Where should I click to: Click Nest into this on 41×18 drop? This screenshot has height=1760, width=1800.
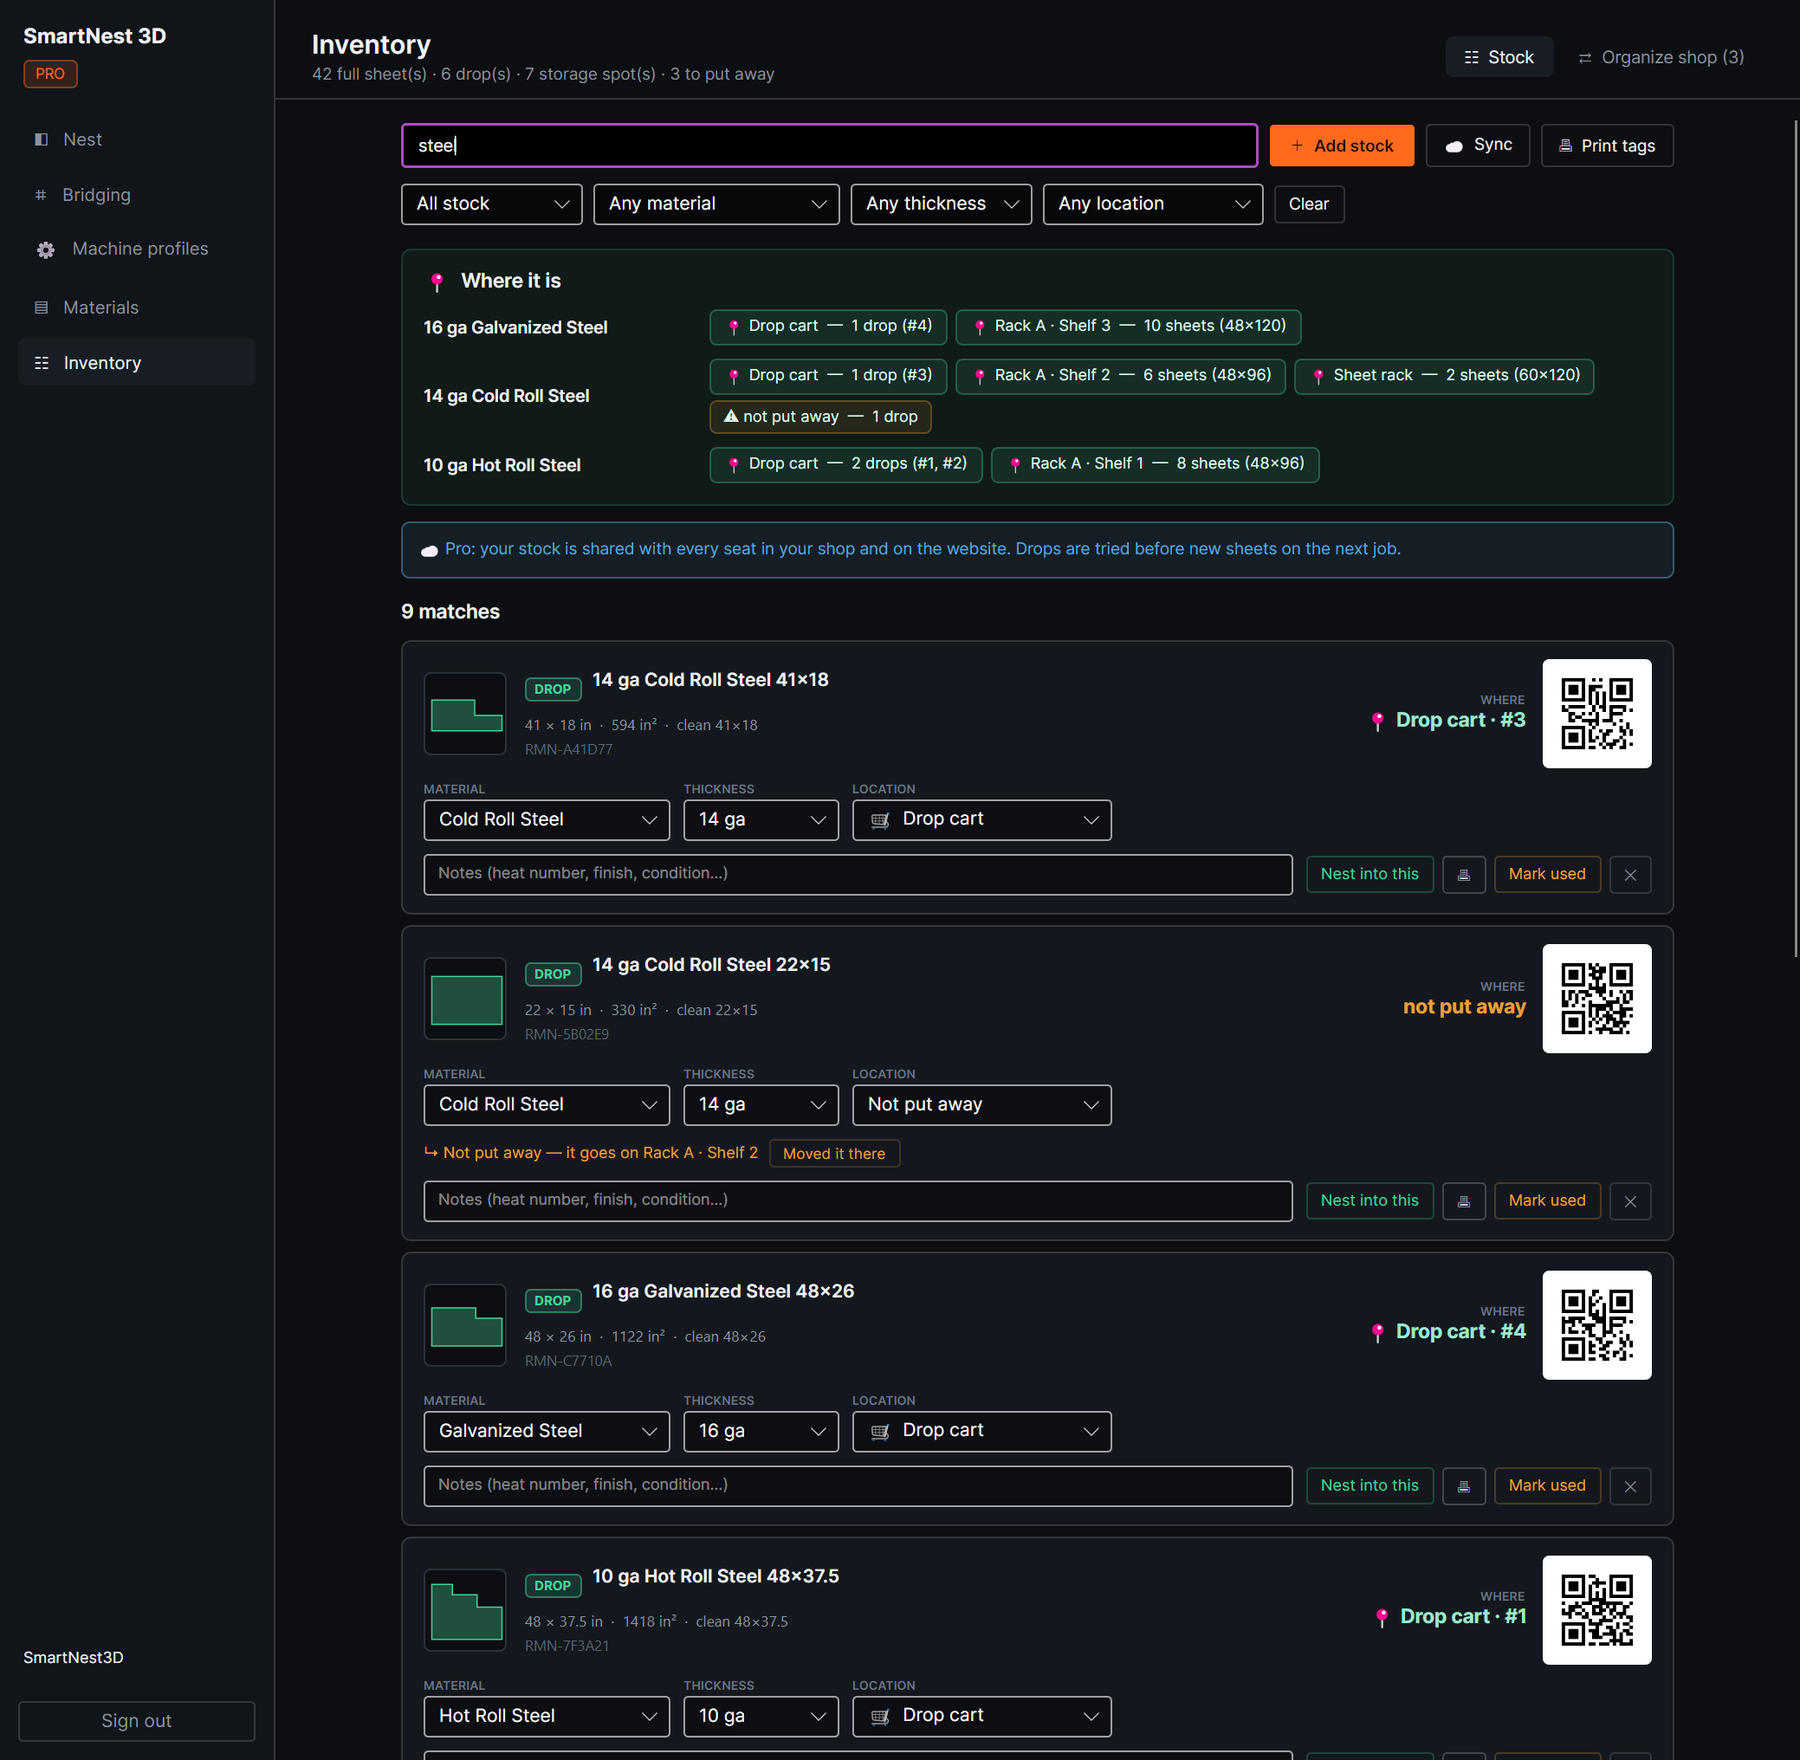coord(1370,875)
